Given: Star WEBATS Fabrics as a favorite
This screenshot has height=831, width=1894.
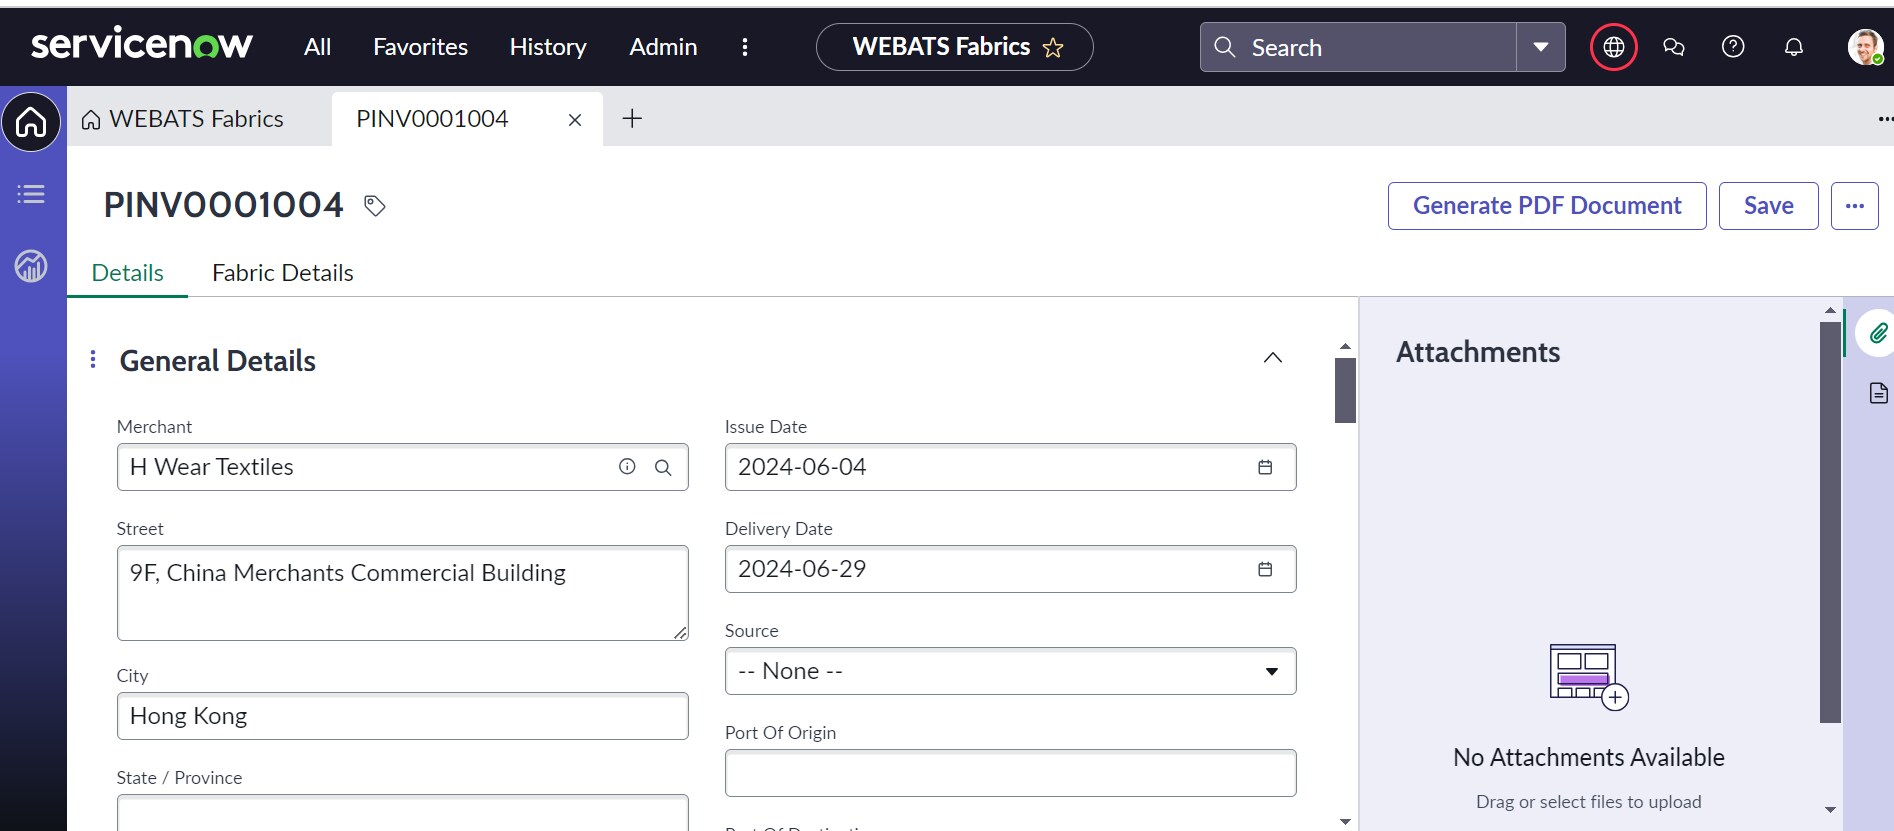Looking at the screenshot, I should point(1053,48).
